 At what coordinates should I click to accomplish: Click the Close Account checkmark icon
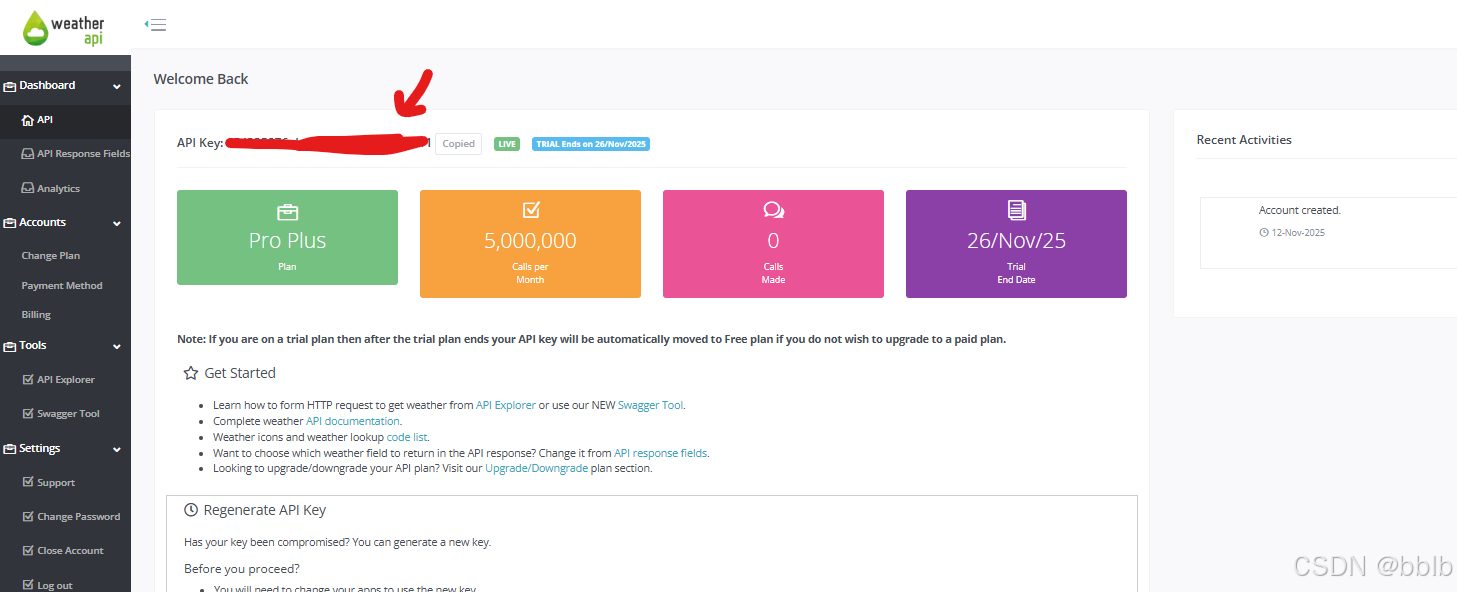pyautogui.click(x=28, y=551)
